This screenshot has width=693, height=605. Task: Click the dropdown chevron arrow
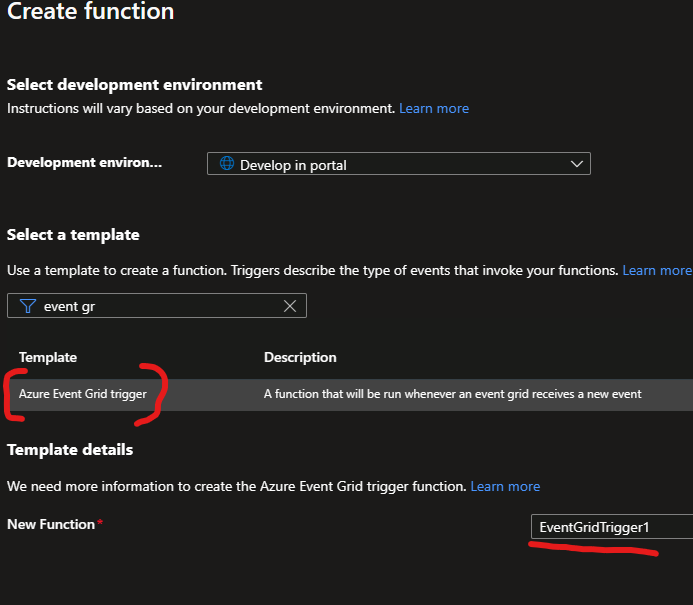[x=576, y=164]
